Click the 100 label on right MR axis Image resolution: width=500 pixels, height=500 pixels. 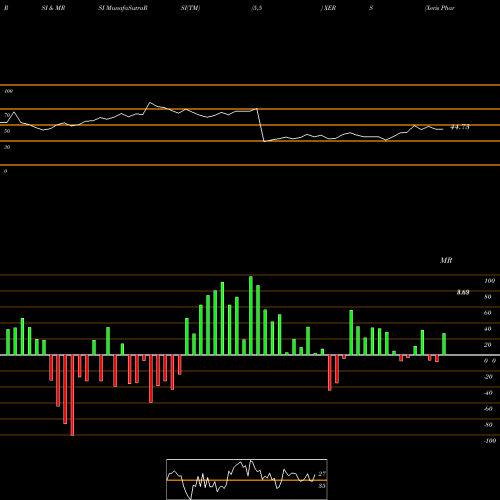[x=489, y=281]
